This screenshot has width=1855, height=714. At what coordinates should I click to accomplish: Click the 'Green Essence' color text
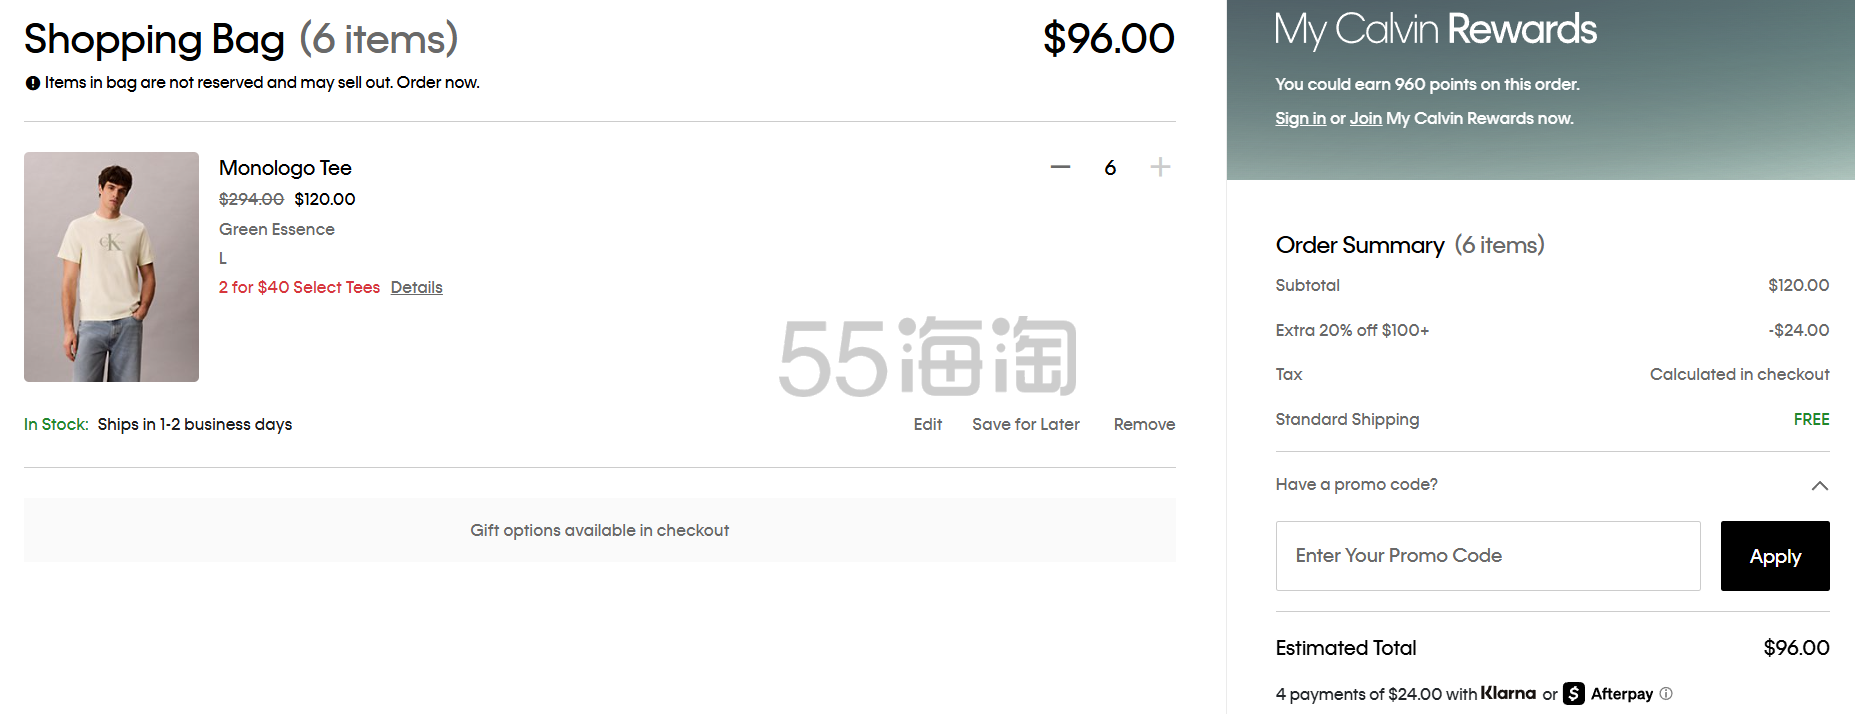pyautogui.click(x=277, y=229)
